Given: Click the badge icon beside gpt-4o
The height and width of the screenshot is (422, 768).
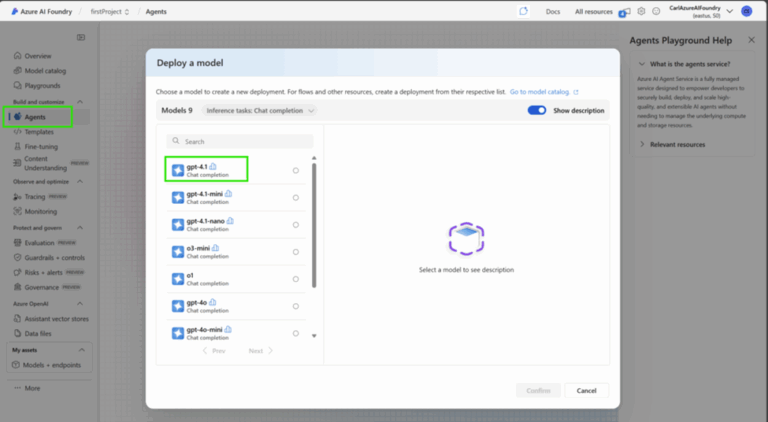Looking at the screenshot, I should click(213, 303).
